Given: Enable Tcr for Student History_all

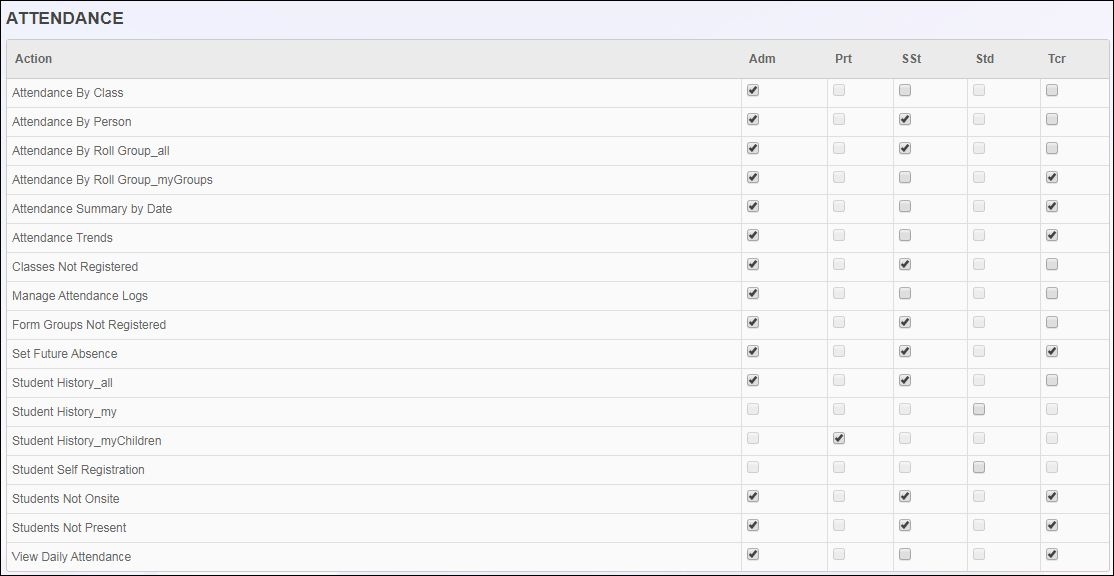Looking at the screenshot, I should pyautogui.click(x=1052, y=380).
